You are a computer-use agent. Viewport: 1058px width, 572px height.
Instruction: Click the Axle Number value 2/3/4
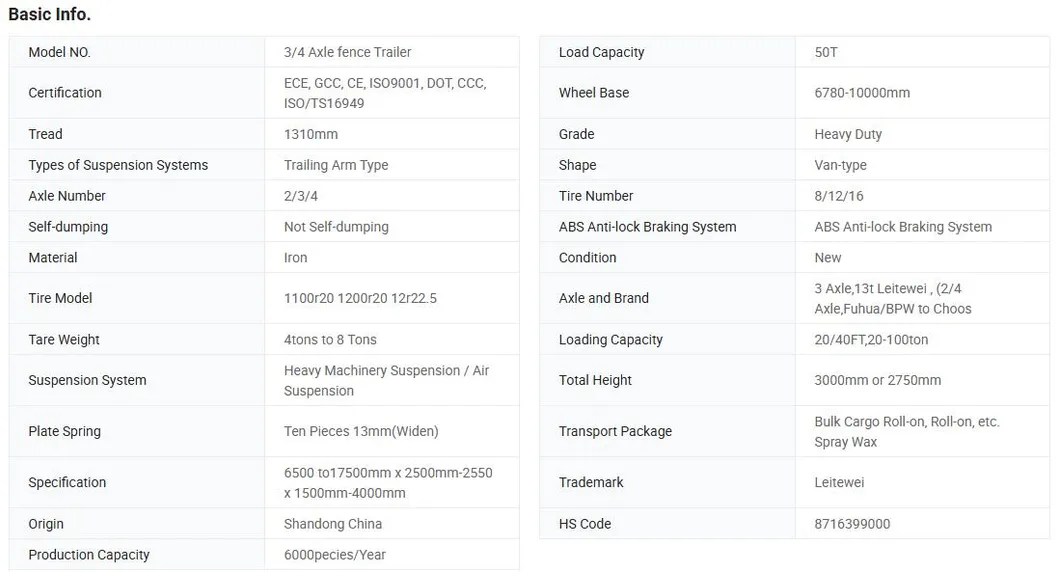pos(301,196)
